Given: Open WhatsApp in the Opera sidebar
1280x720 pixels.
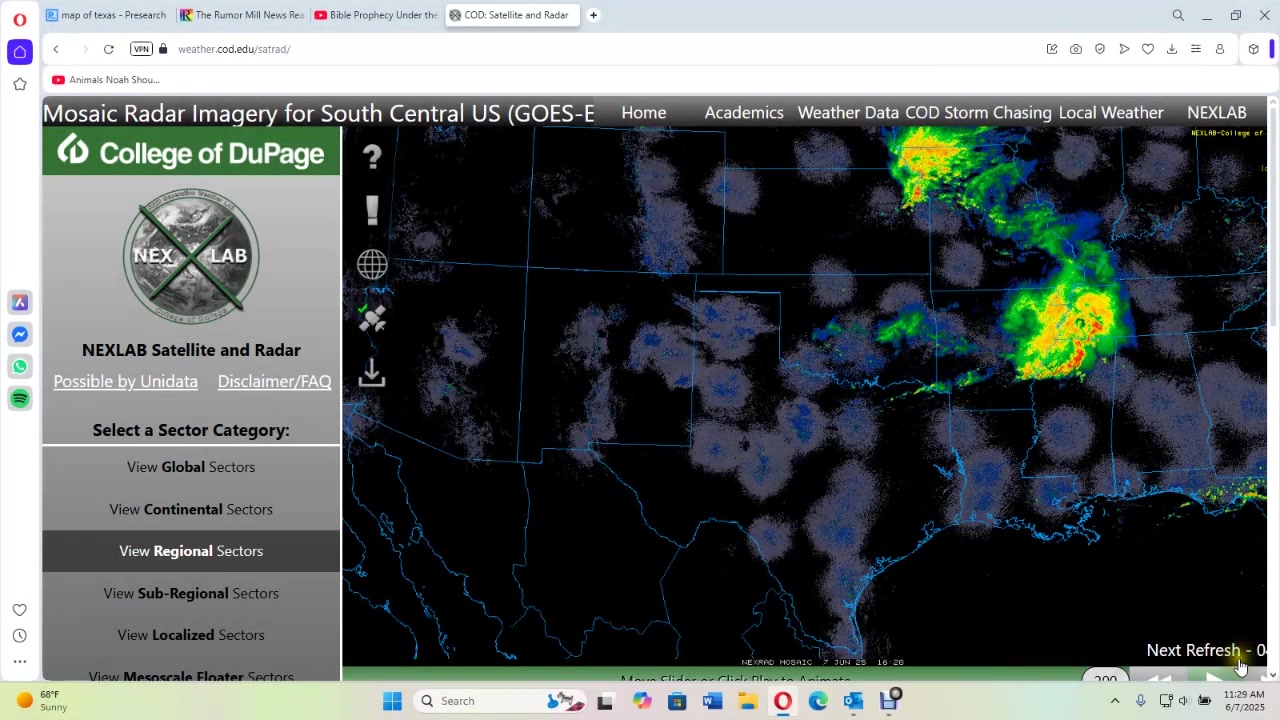Looking at the screenshot, I should (20, 366).
